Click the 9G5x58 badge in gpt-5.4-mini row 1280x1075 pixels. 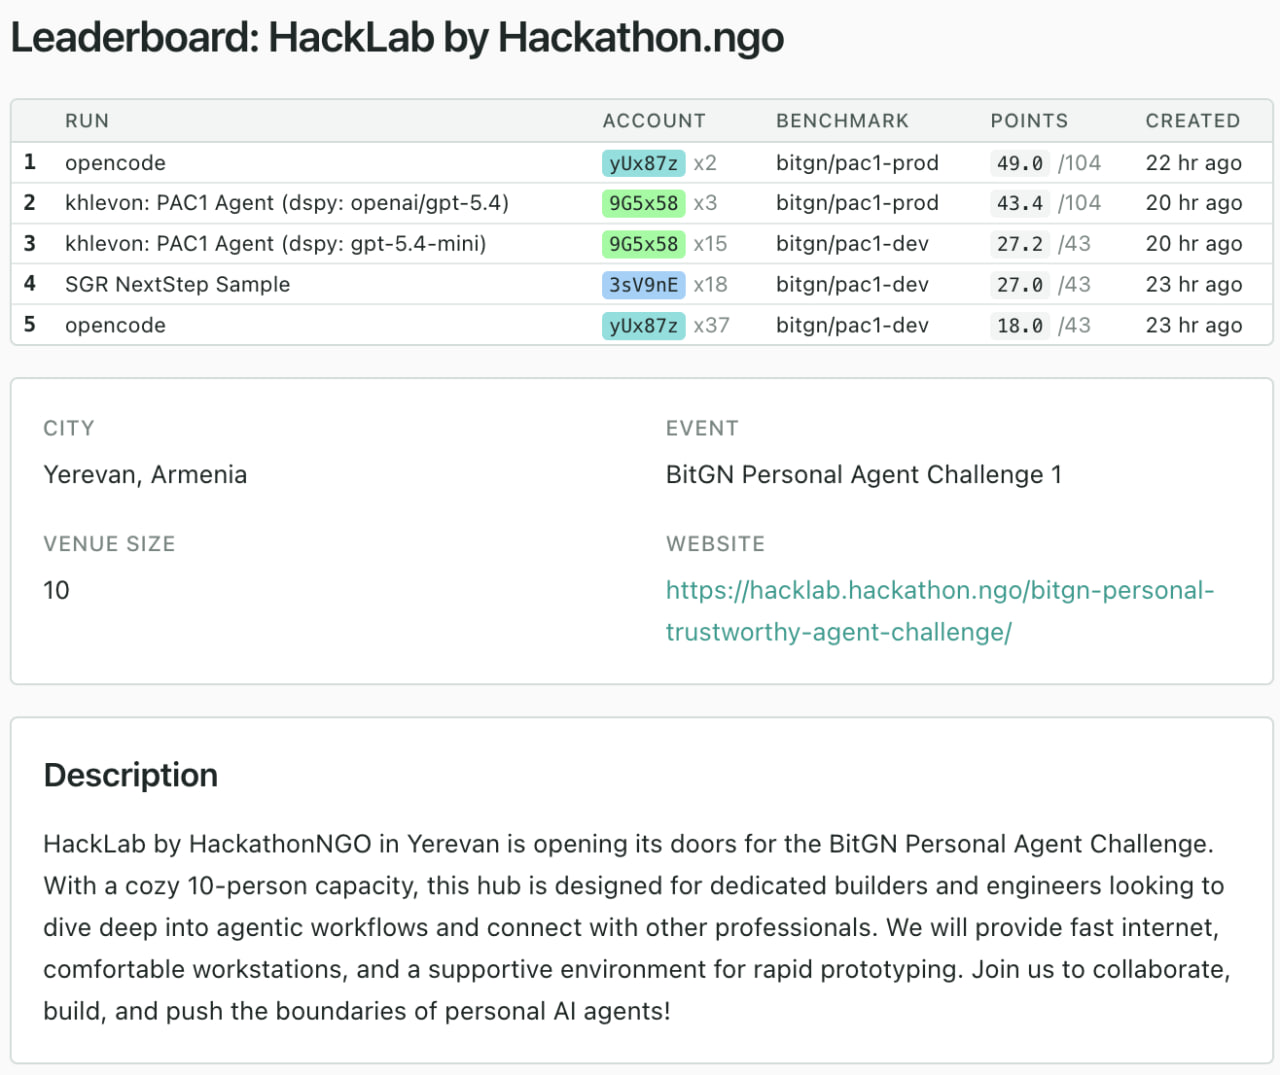point(643,244)
